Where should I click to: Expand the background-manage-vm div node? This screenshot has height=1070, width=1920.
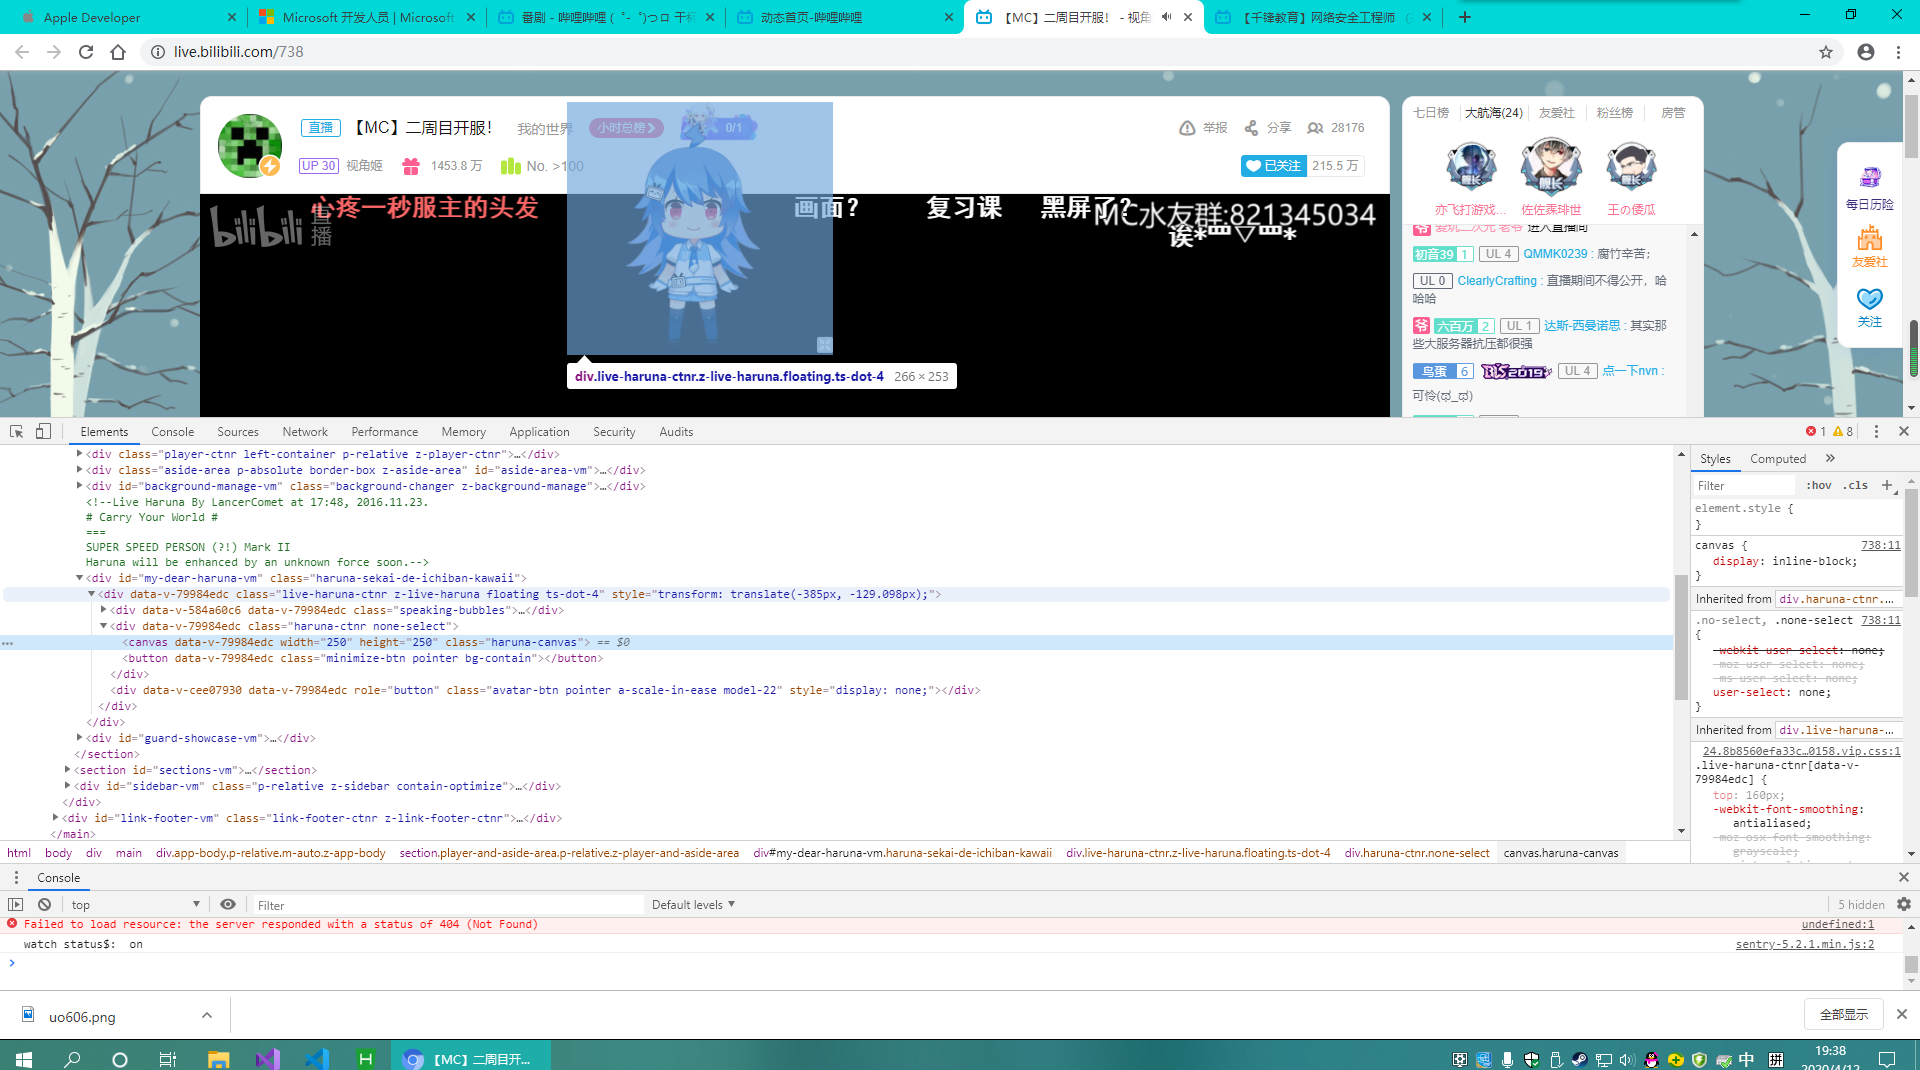coord(79,486)
